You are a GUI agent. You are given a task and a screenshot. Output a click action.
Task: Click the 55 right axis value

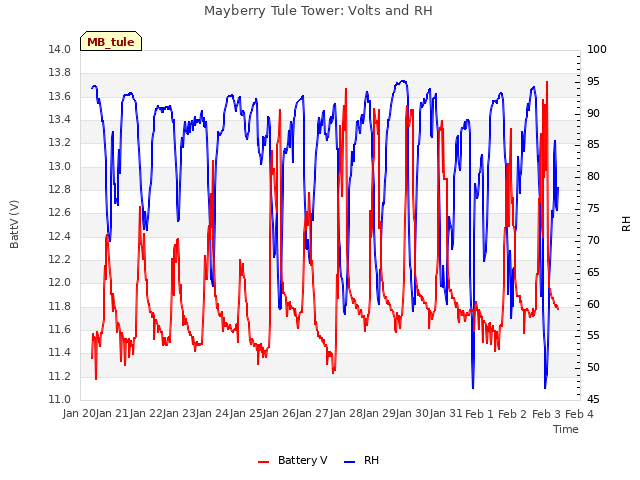(x=593, y=336)
